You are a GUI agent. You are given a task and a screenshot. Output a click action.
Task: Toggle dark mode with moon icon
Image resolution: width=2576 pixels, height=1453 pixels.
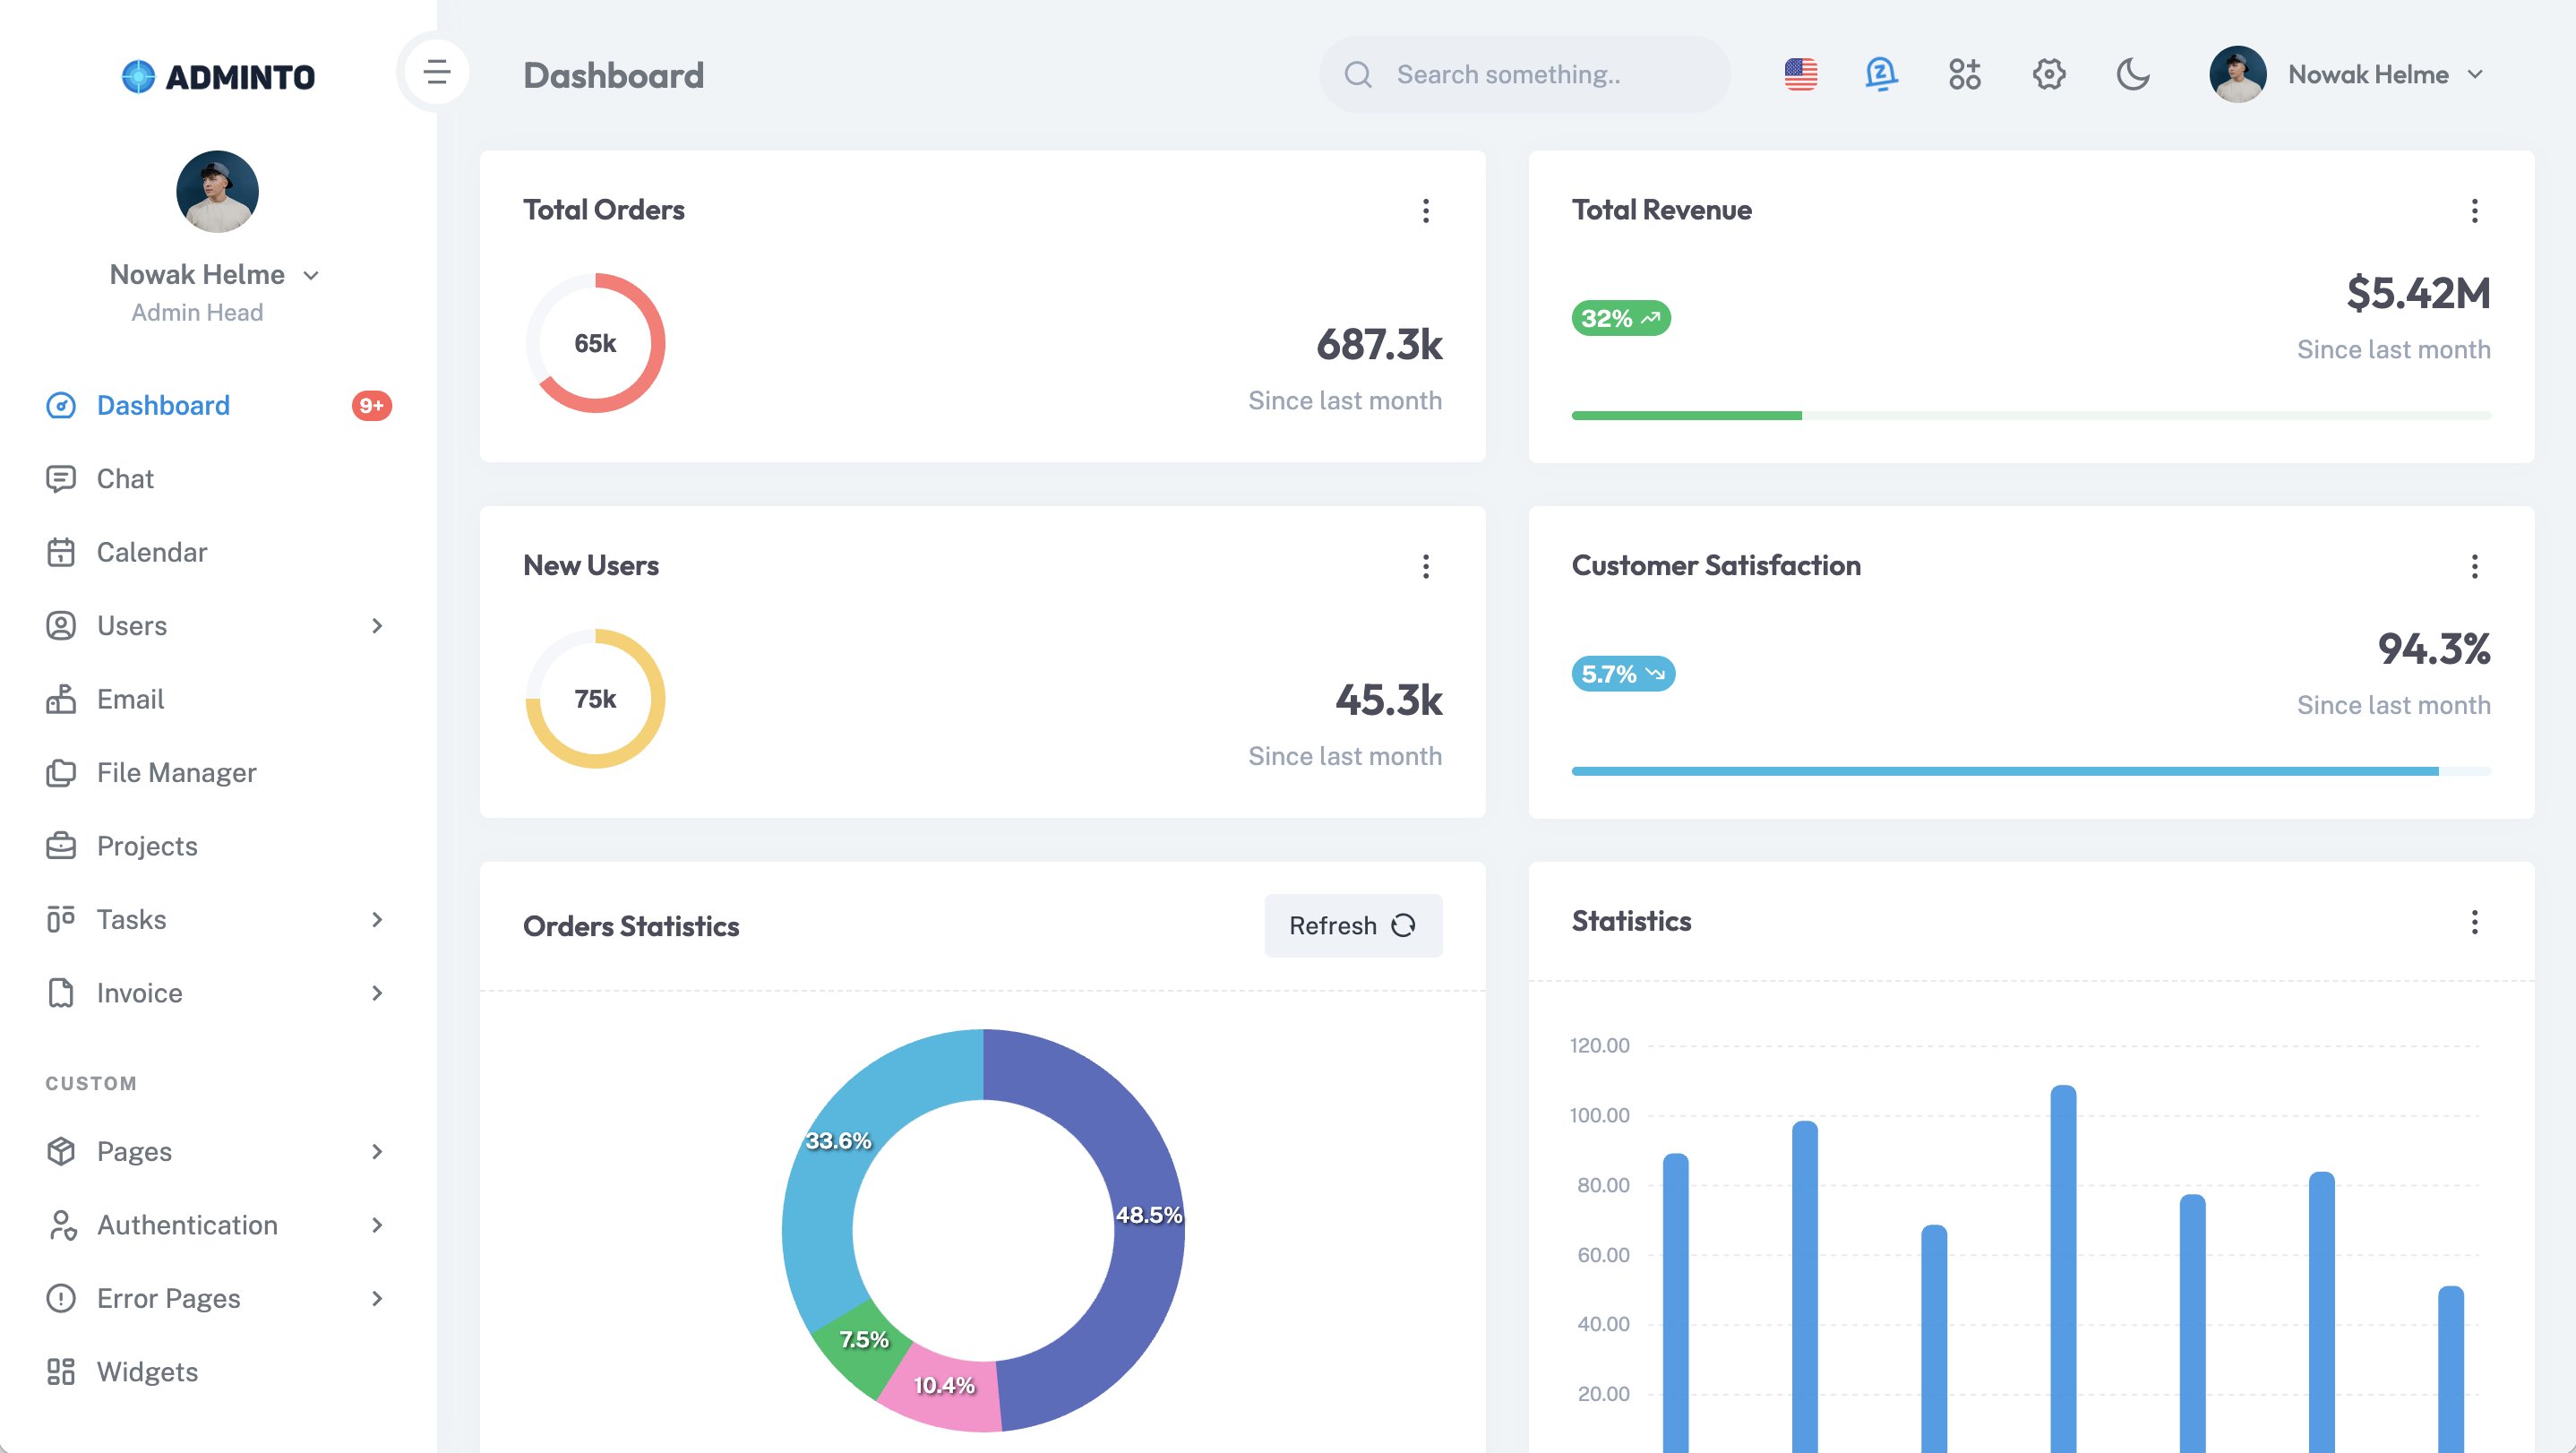coord(2132,74)
